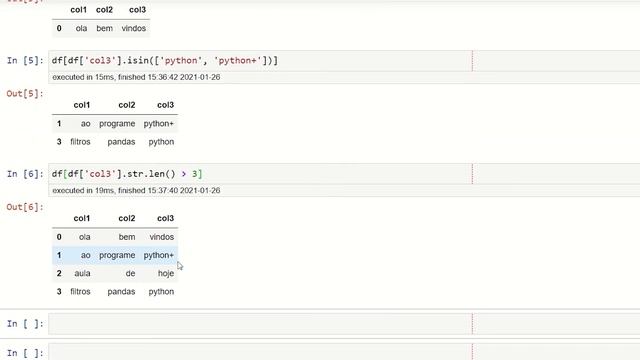Click 'python' cell in row 3 of Out[5]

(161, 142)
